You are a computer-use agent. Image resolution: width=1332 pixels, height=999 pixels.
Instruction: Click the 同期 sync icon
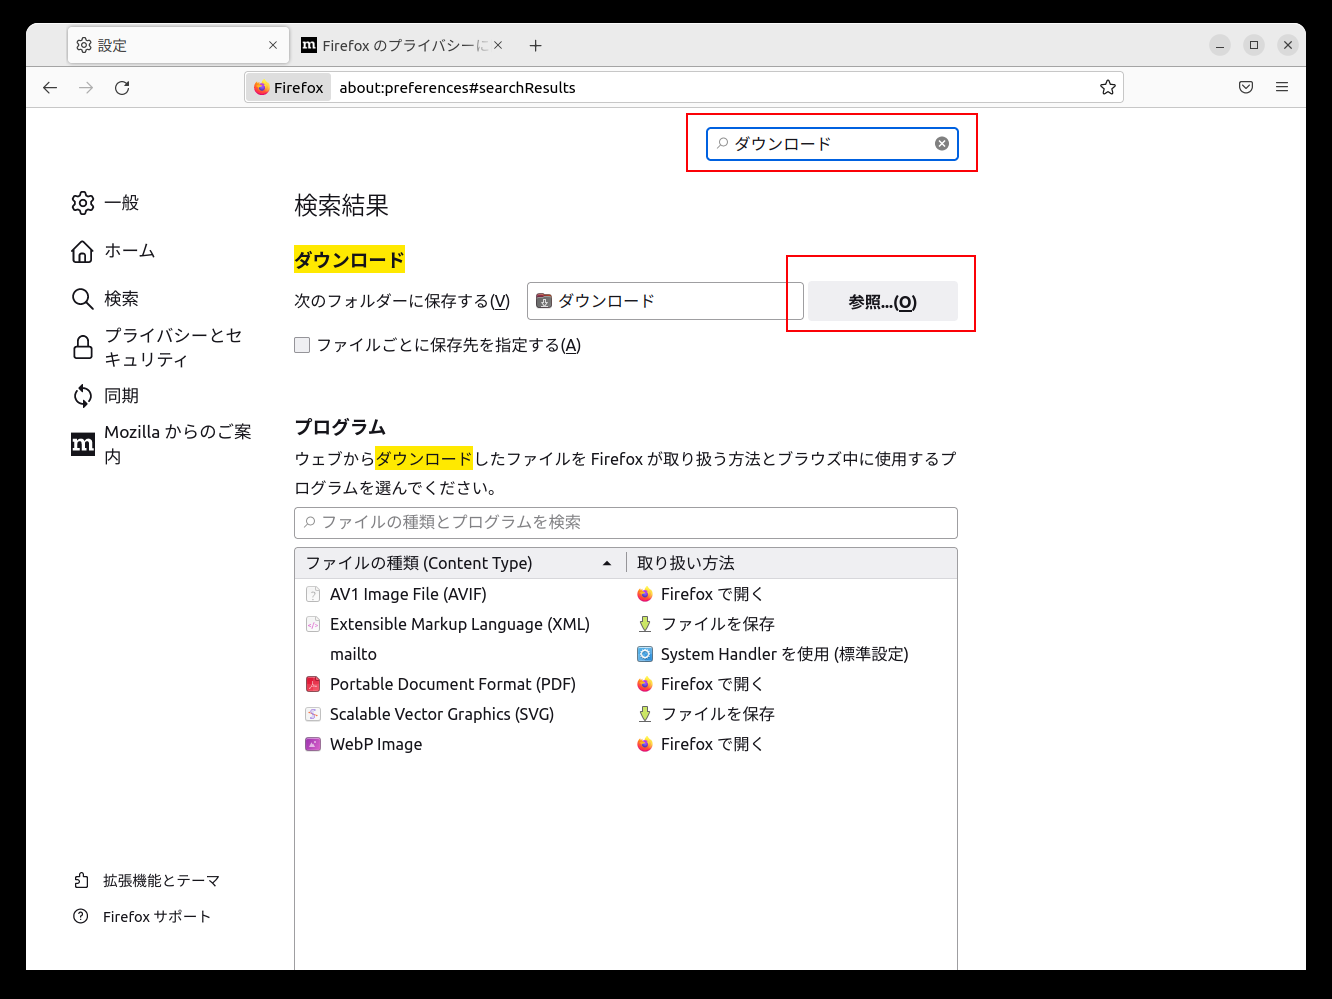[83, 396]
